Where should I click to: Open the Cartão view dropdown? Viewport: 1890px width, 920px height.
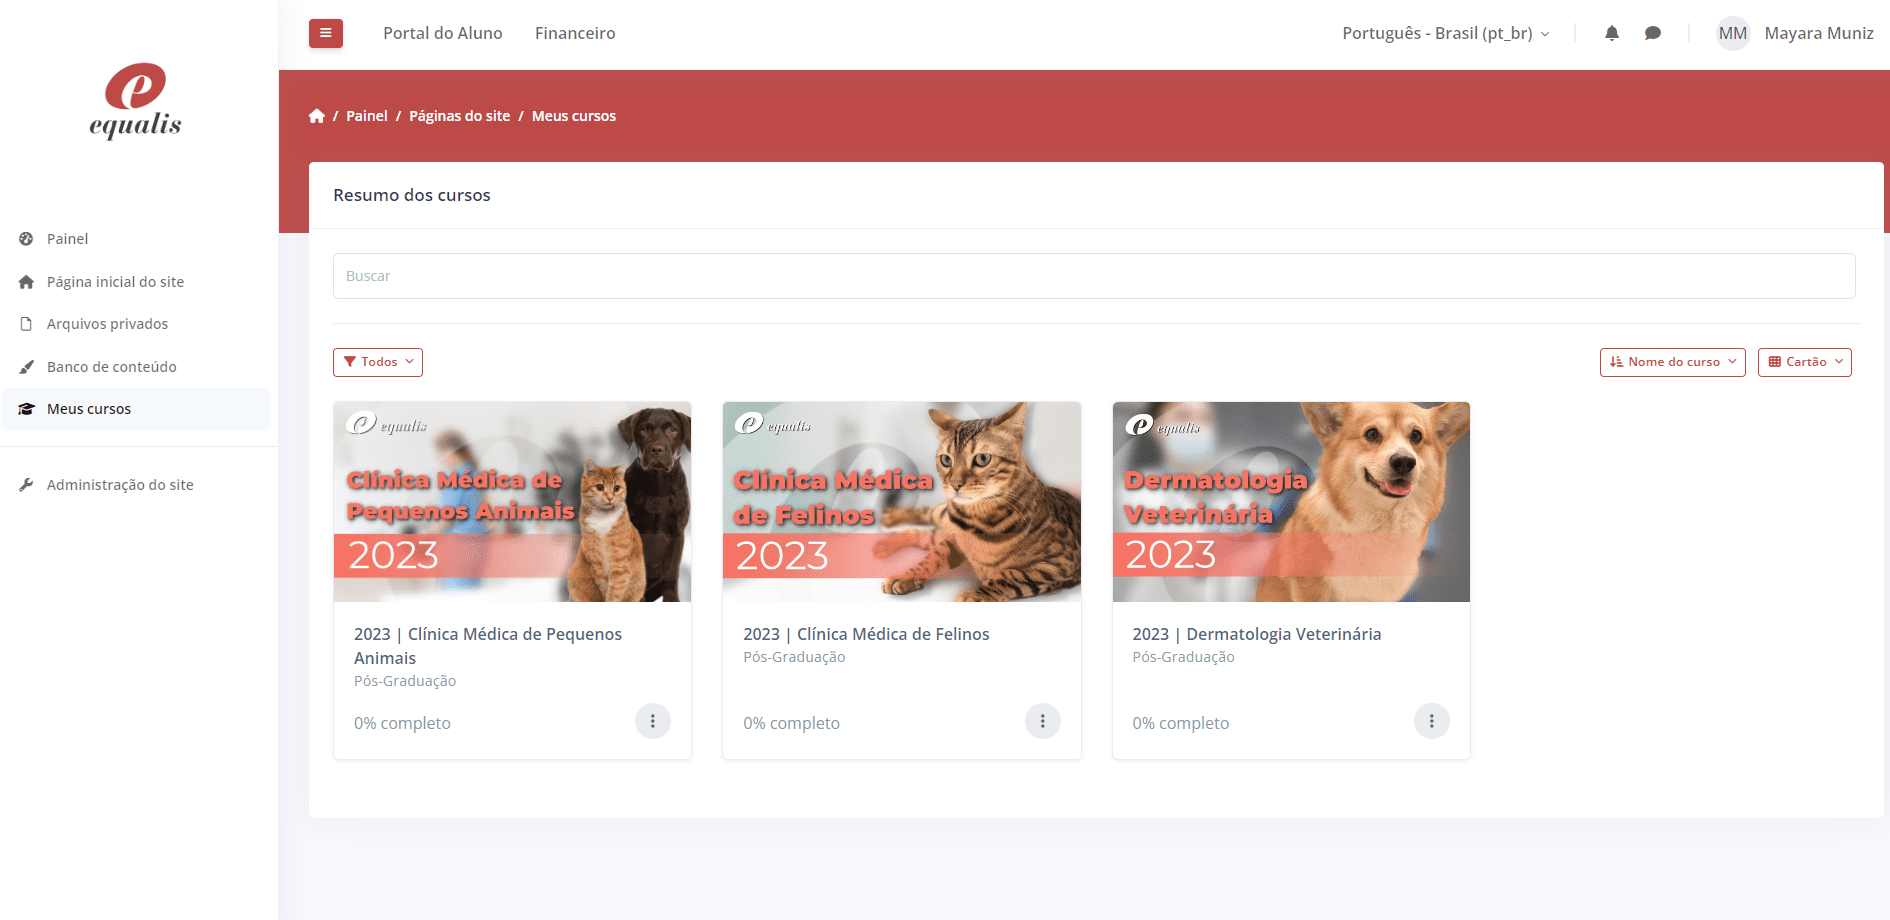(1804, 362)
